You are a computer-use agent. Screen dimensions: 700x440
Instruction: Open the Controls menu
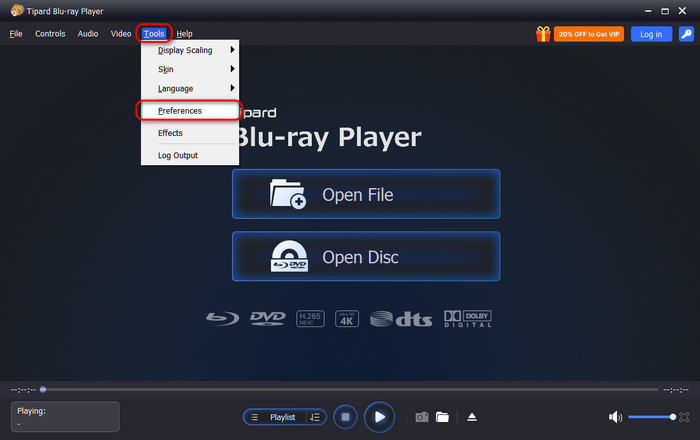coord(50,34)
